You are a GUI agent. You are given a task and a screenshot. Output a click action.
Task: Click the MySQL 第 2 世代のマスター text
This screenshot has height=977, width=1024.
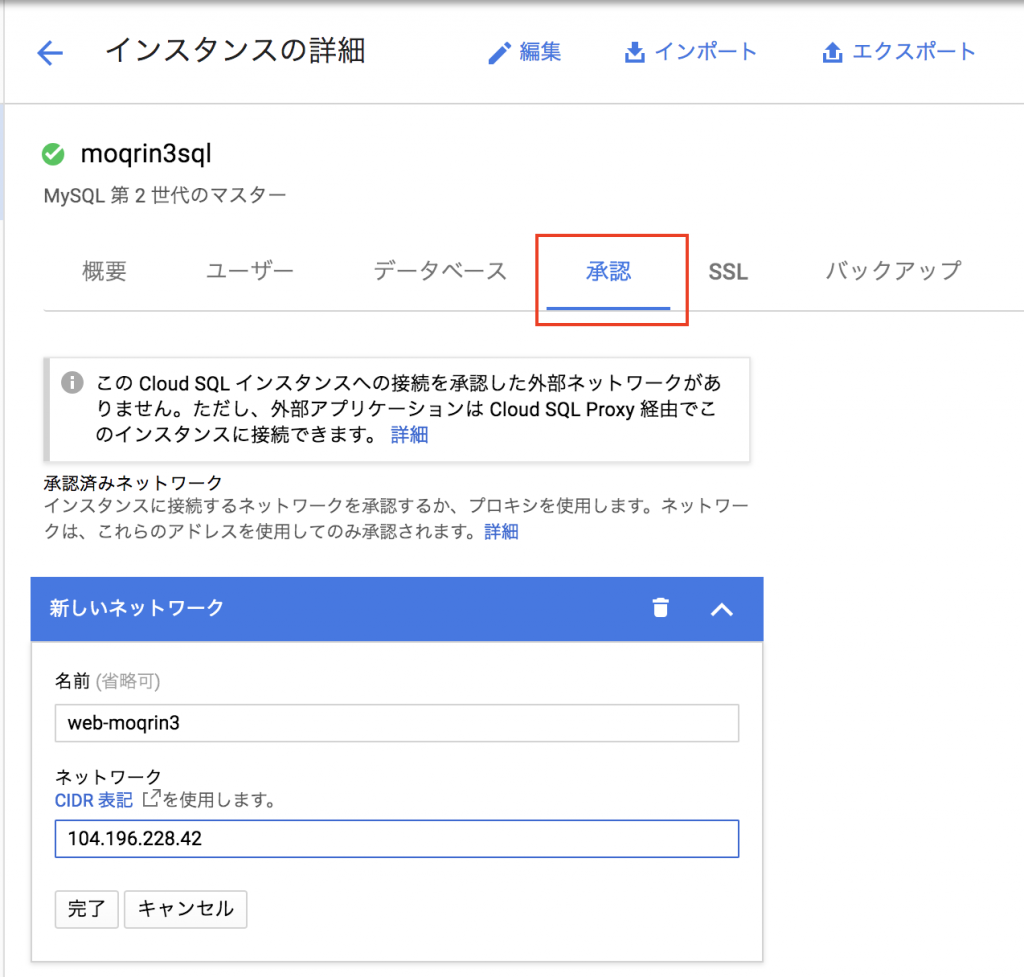click(165, 195)
